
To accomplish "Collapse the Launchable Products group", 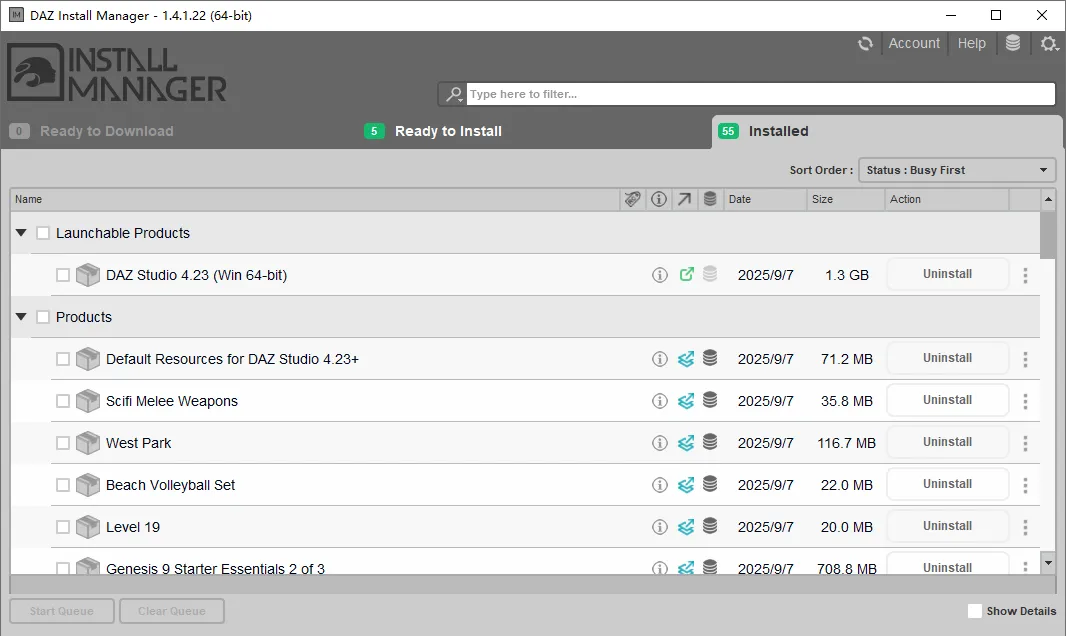I will tap(21, 233).
